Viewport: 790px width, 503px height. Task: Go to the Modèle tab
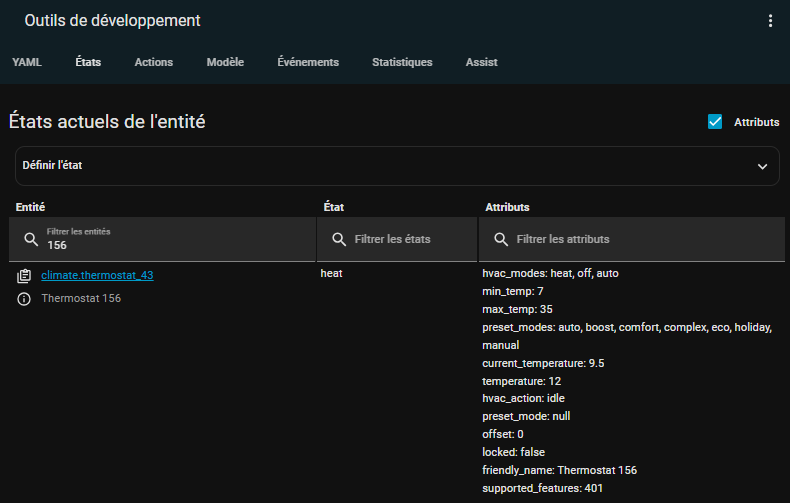(x=225, y=62)
